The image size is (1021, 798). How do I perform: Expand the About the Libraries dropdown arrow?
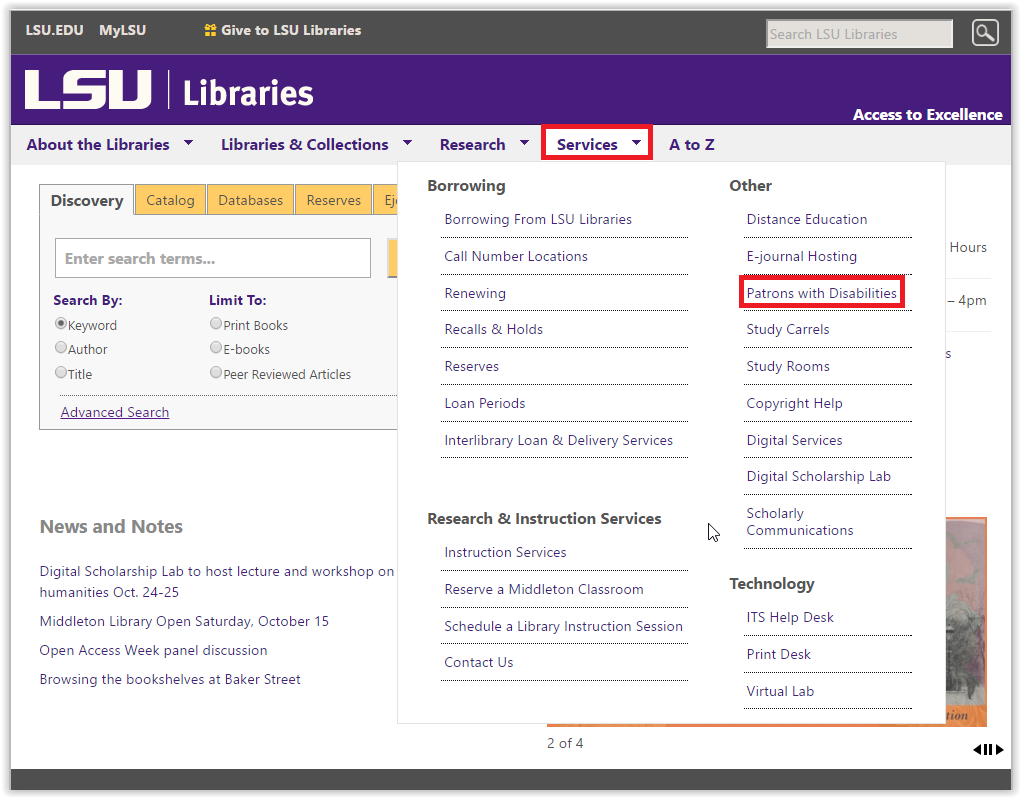(188, 142)
